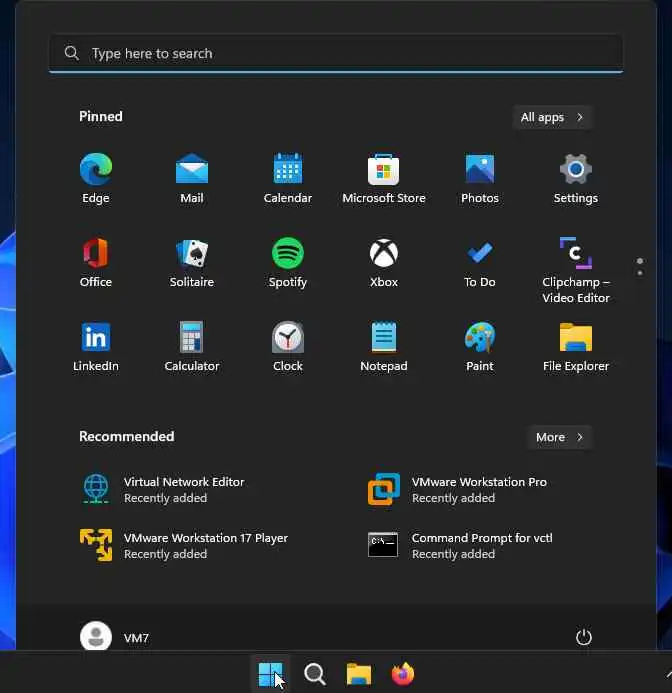Open the Calculator app

tap(191, 346)
